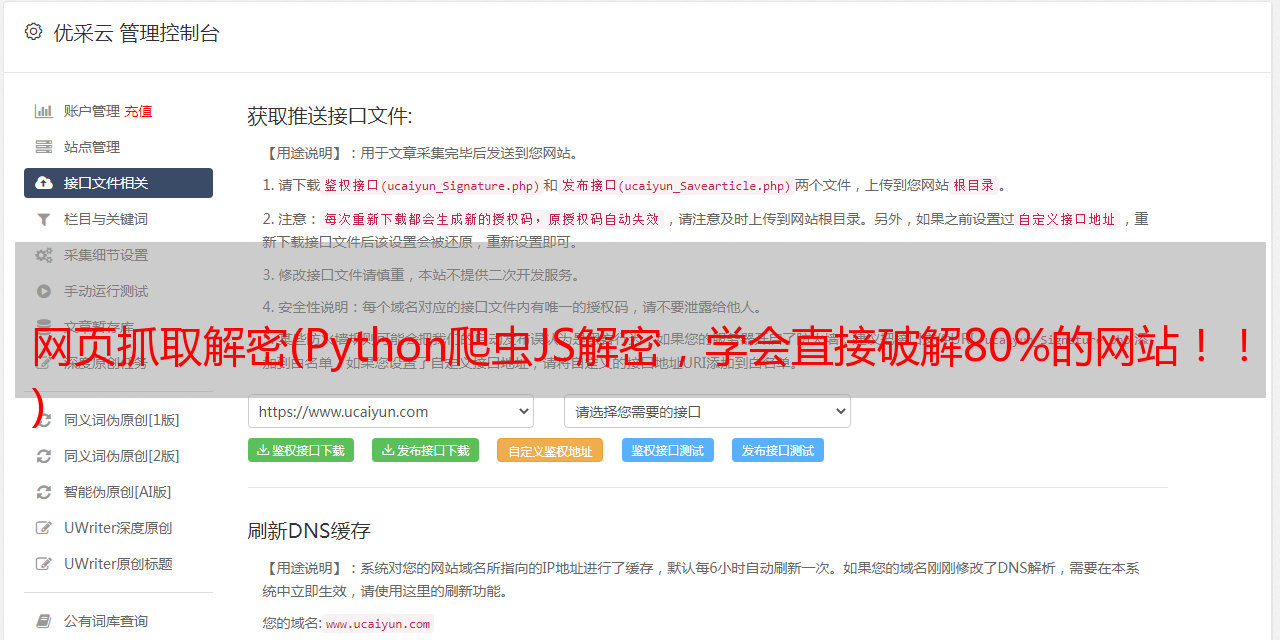Click the cloud upload icon for 接口文件相关
Screen dimensions: 1280x640
pos(44,183)
